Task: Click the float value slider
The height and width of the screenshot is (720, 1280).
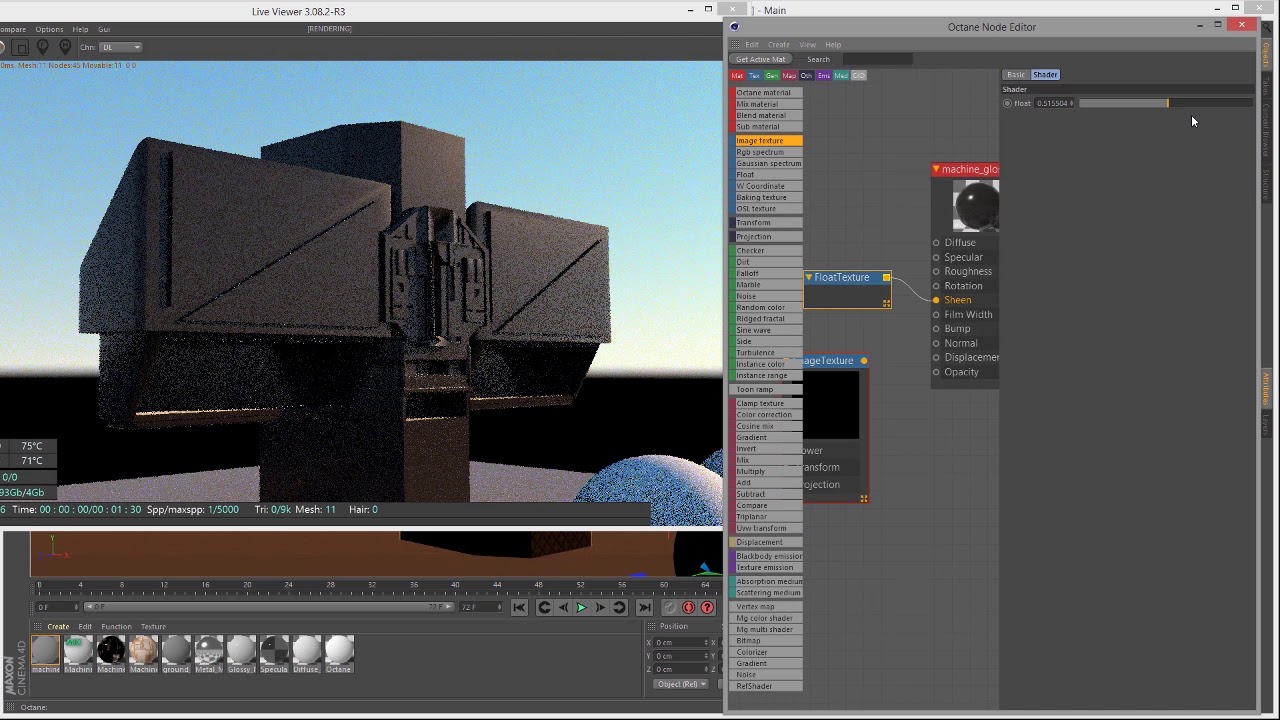Action: [1165, 103]
